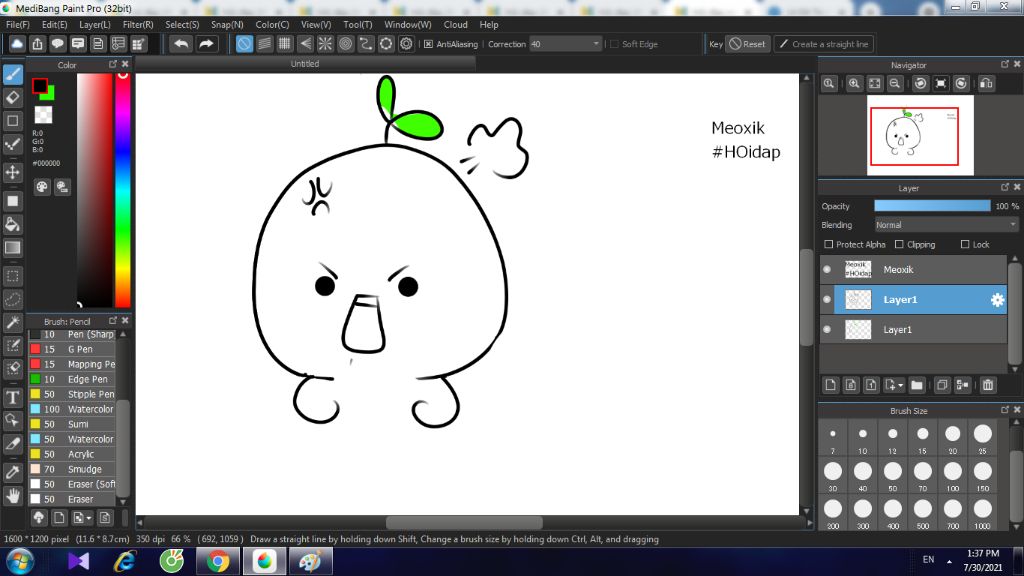Open snap settings gear

pos(406,44)
